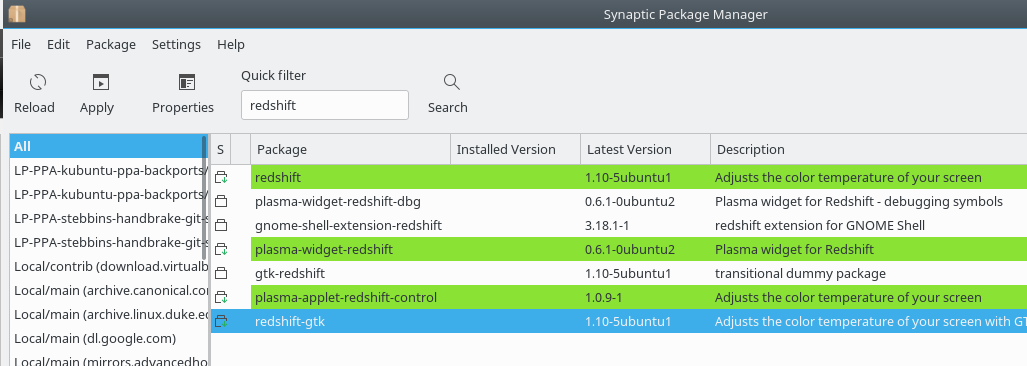The height and width of the screenshot is (366, 1027).
Task: Open the Settings menu
Action: coord(176,45)
